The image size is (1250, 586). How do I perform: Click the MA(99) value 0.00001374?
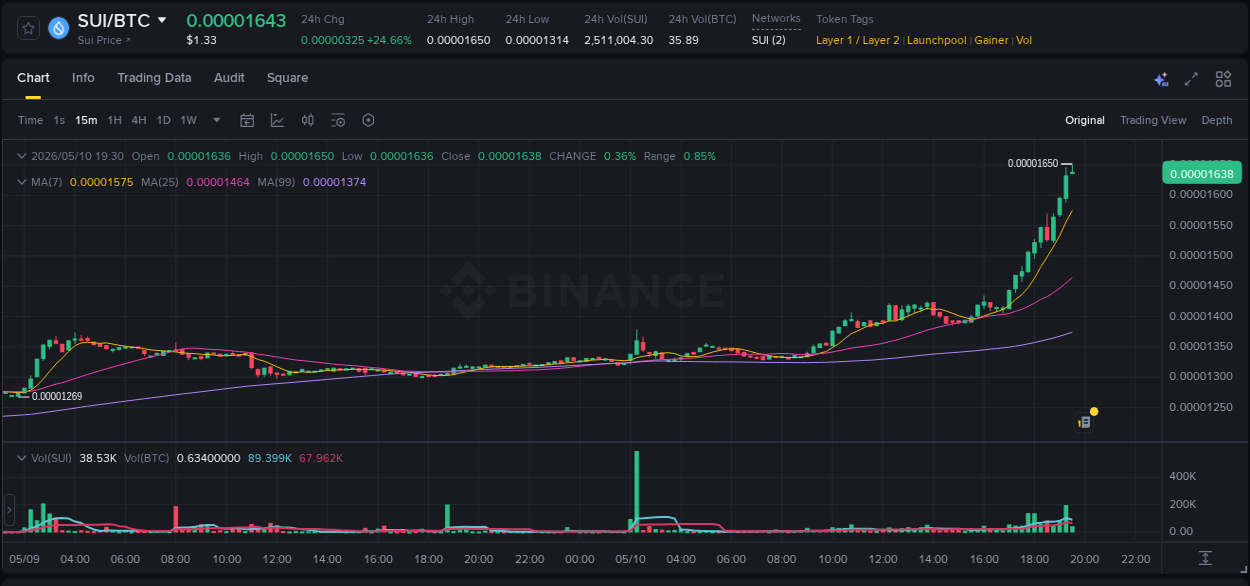pyautogui.click(x=334, y=182)
